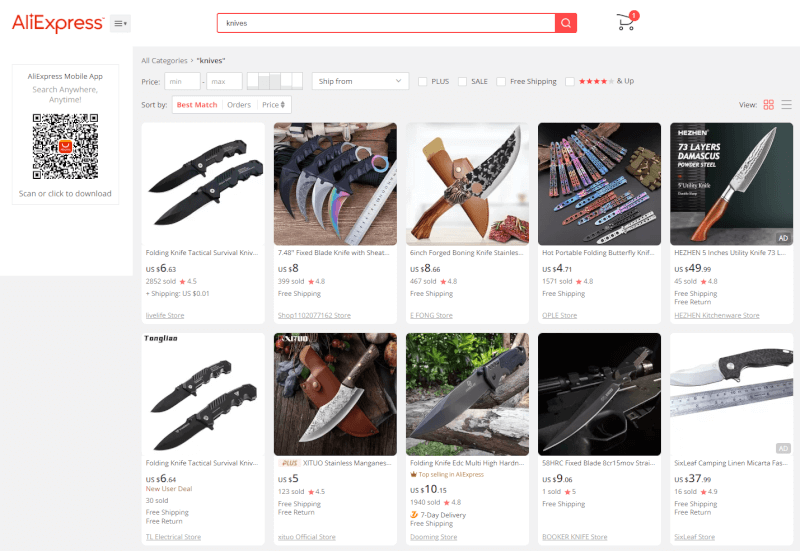This screenshot has height=551, width=800.
Task: Click the cart notification badge
Action: pyautogui.click(x=634, y=15)
